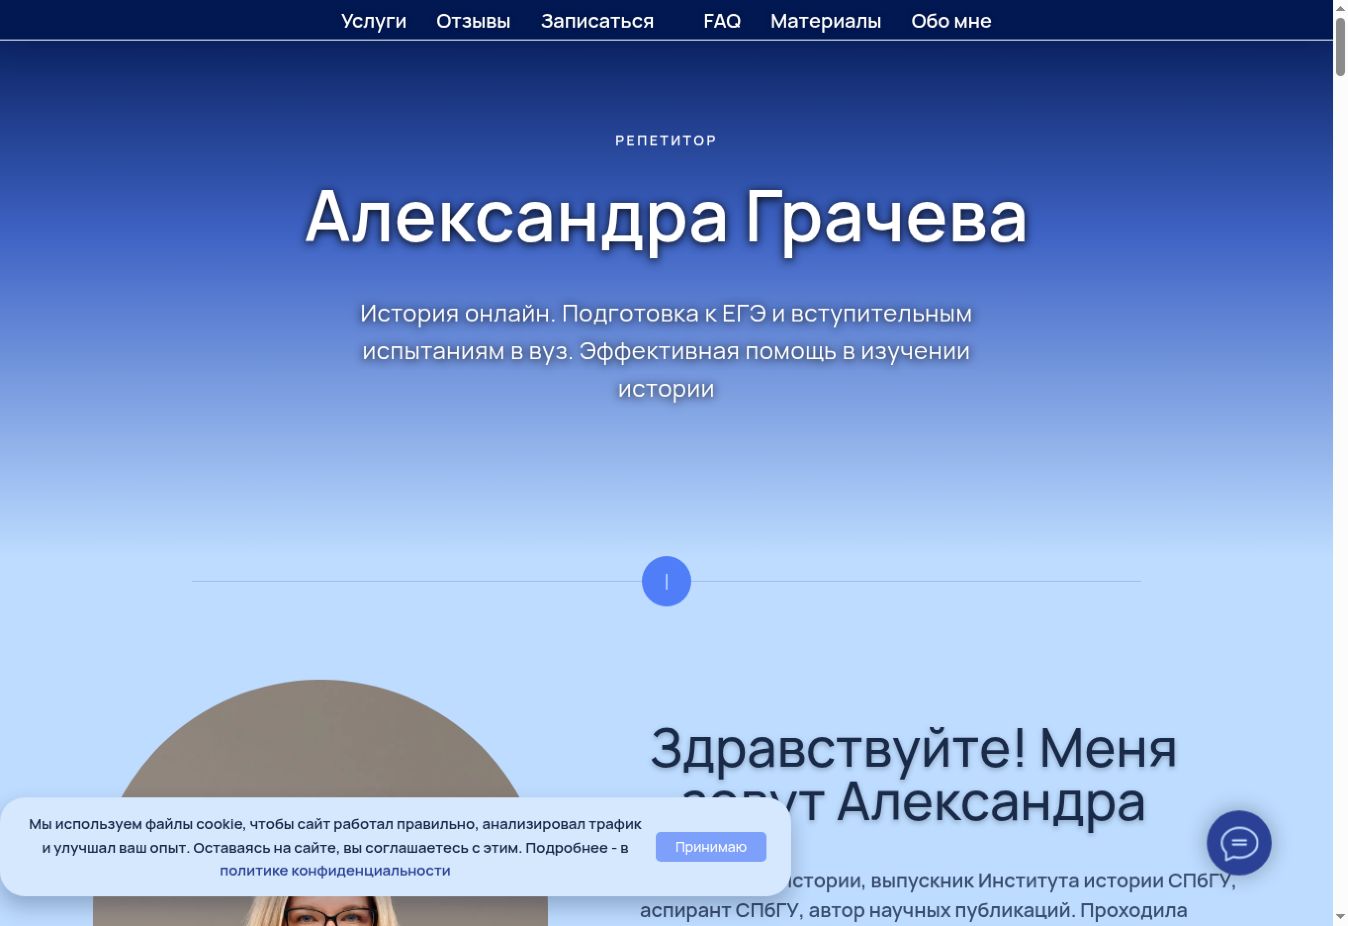Click the Здравствуйте! Меня зовут Александра heading
Screen dimensions: 1348x926
point(913,774)
